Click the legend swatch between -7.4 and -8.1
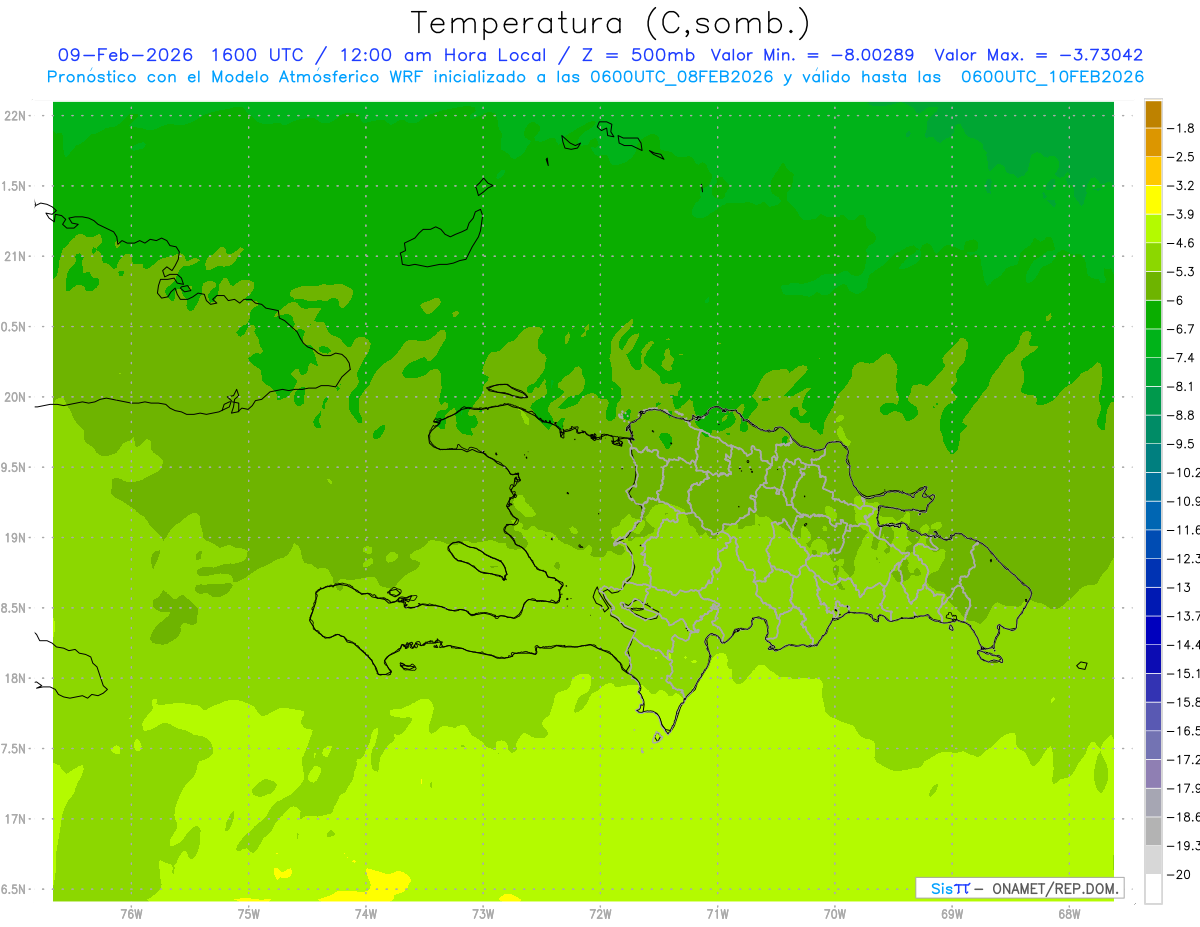Image resolution: width=1200 pixels, height=927 pixels. pyautogui.click(x=1153, y=372)
